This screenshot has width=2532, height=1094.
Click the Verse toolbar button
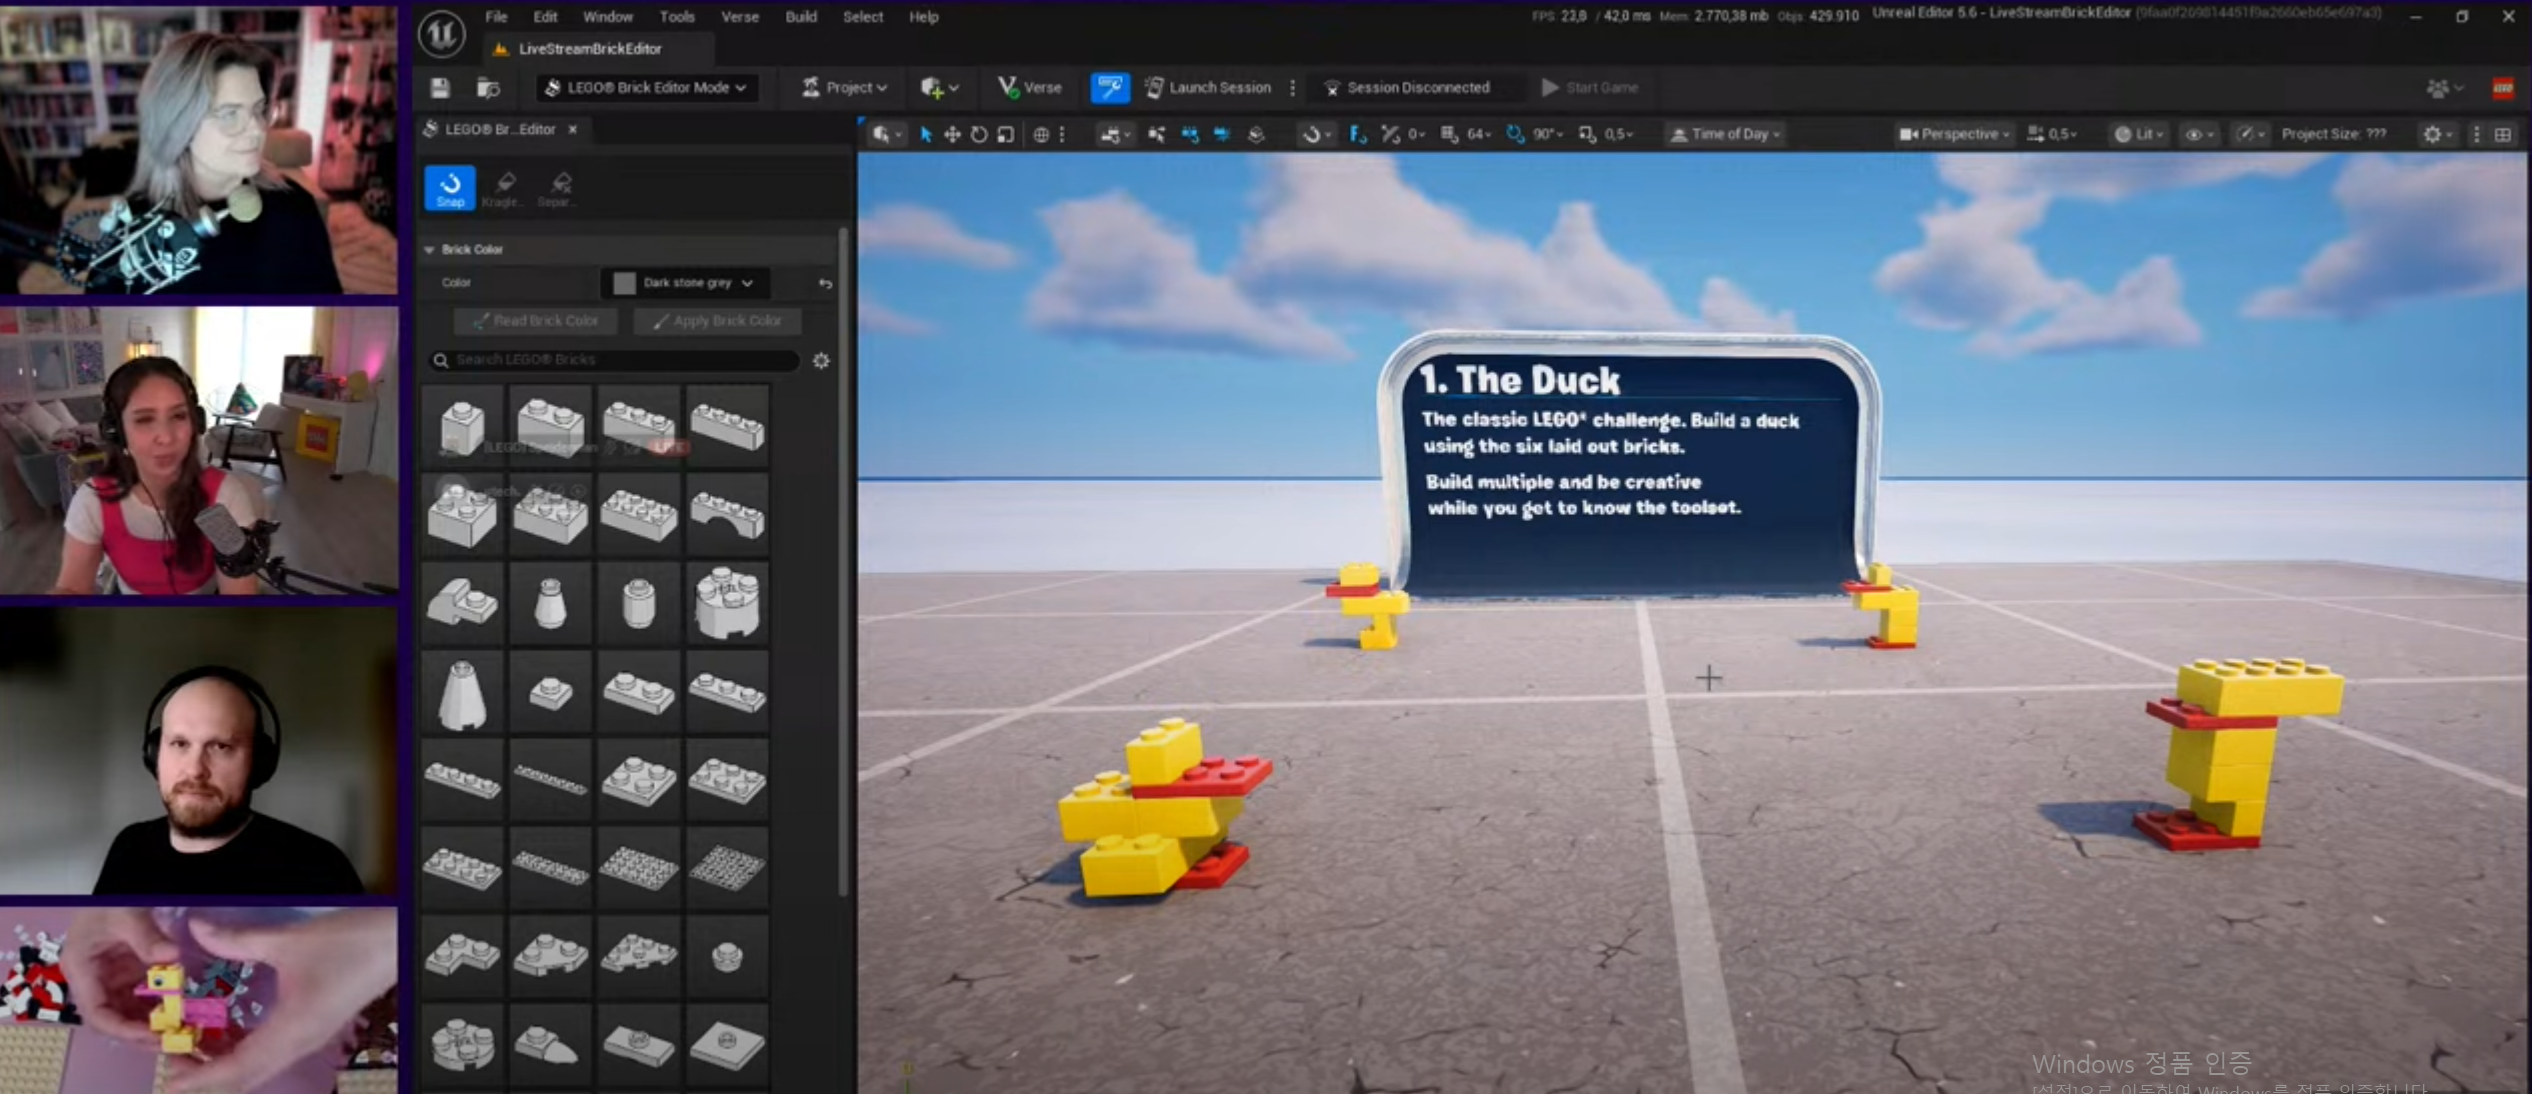tap(1029, 88)
